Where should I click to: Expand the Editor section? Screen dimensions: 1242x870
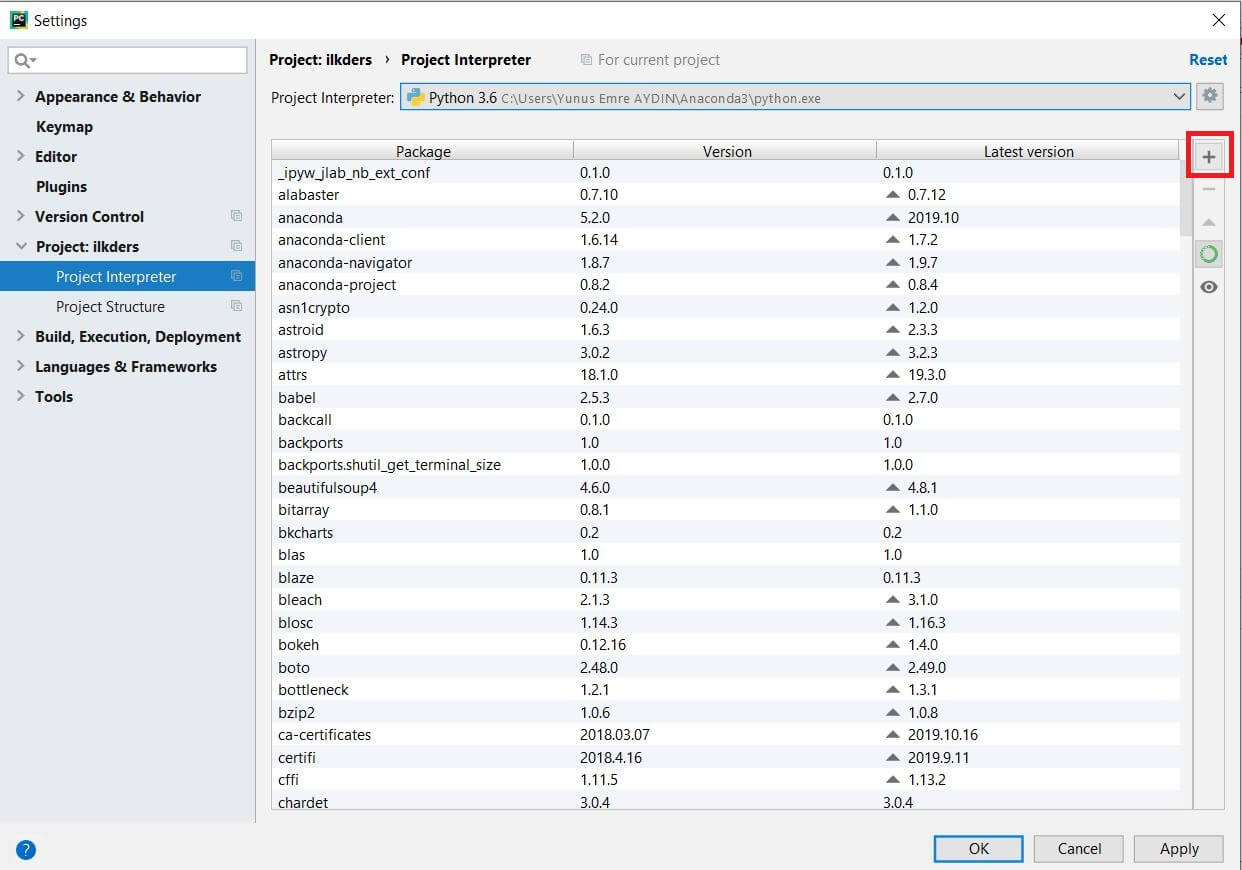(21, 156)
